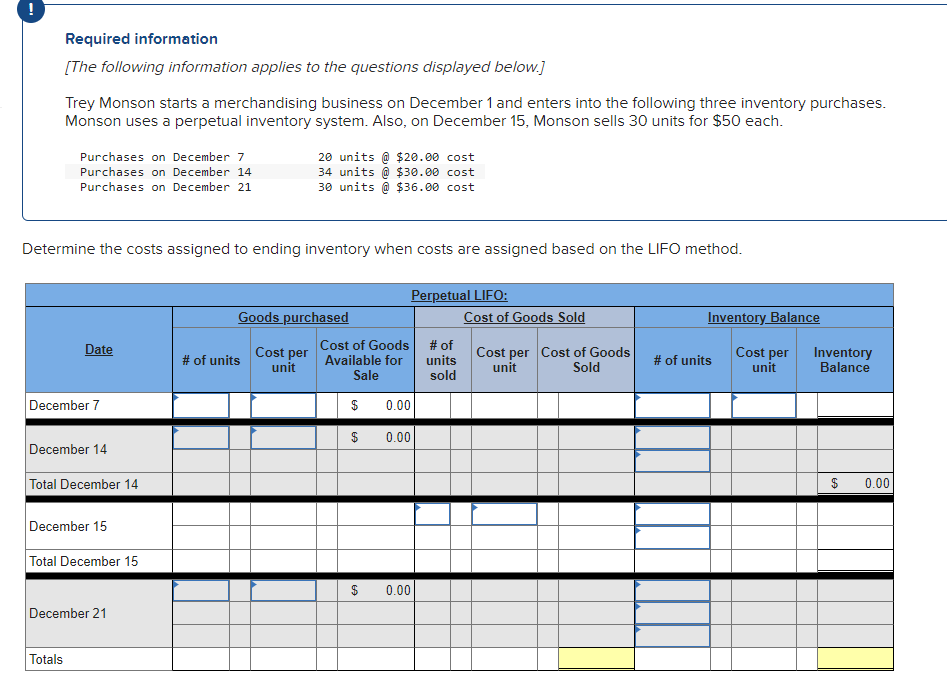Click the December 14 row label
The image size is (947, 685).
(x=68, y=449)
